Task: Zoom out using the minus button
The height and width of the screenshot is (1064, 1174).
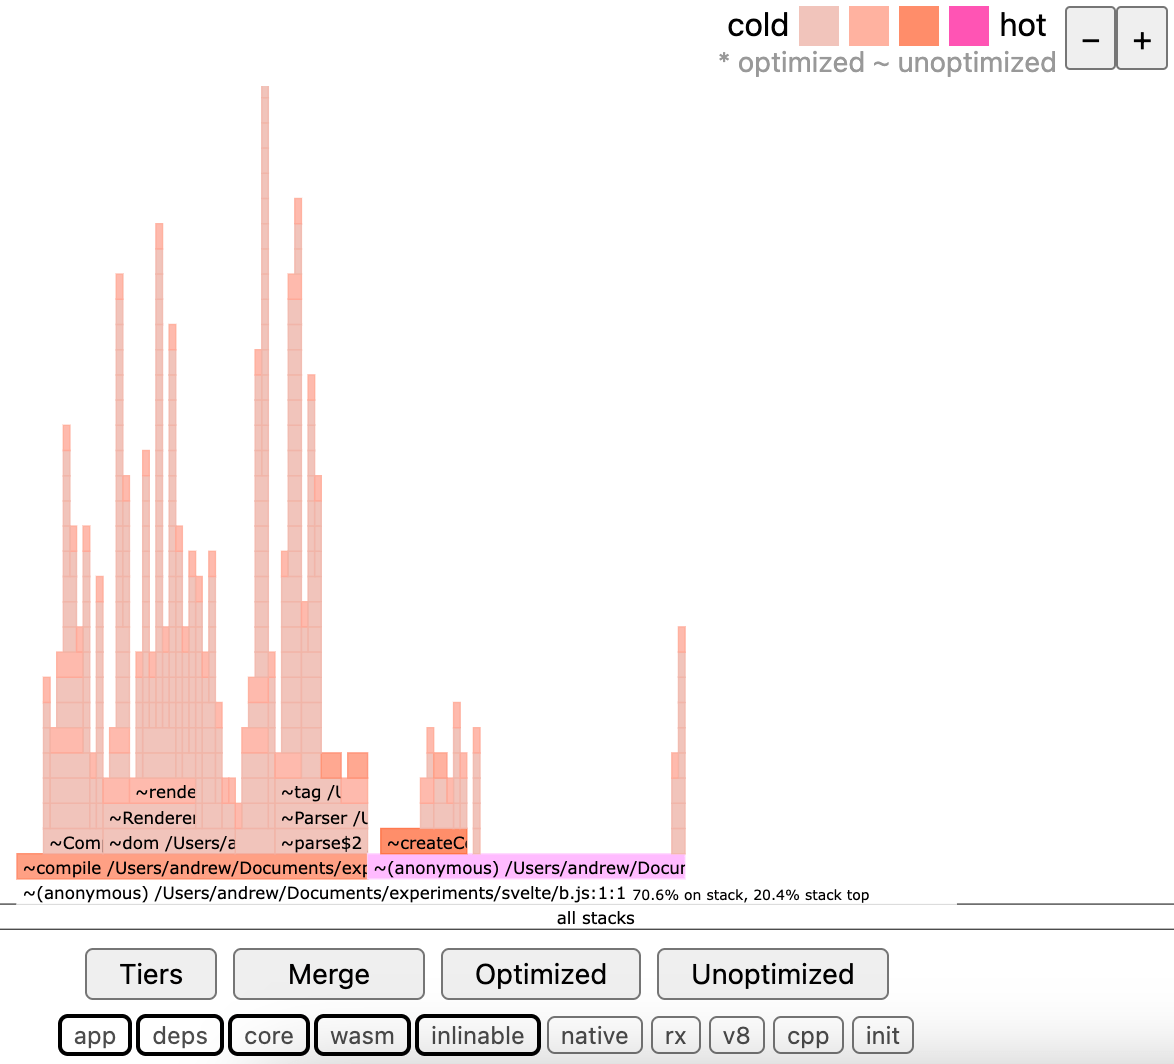Action: 1090,38
